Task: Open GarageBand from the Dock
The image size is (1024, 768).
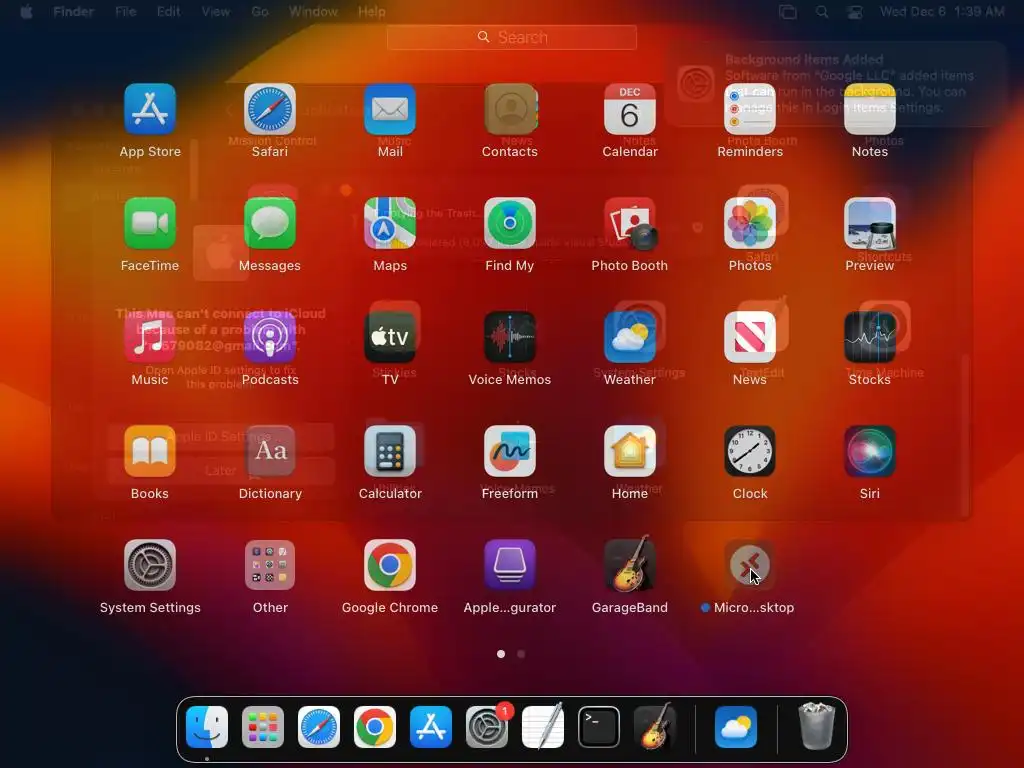Action: [655, 727]
